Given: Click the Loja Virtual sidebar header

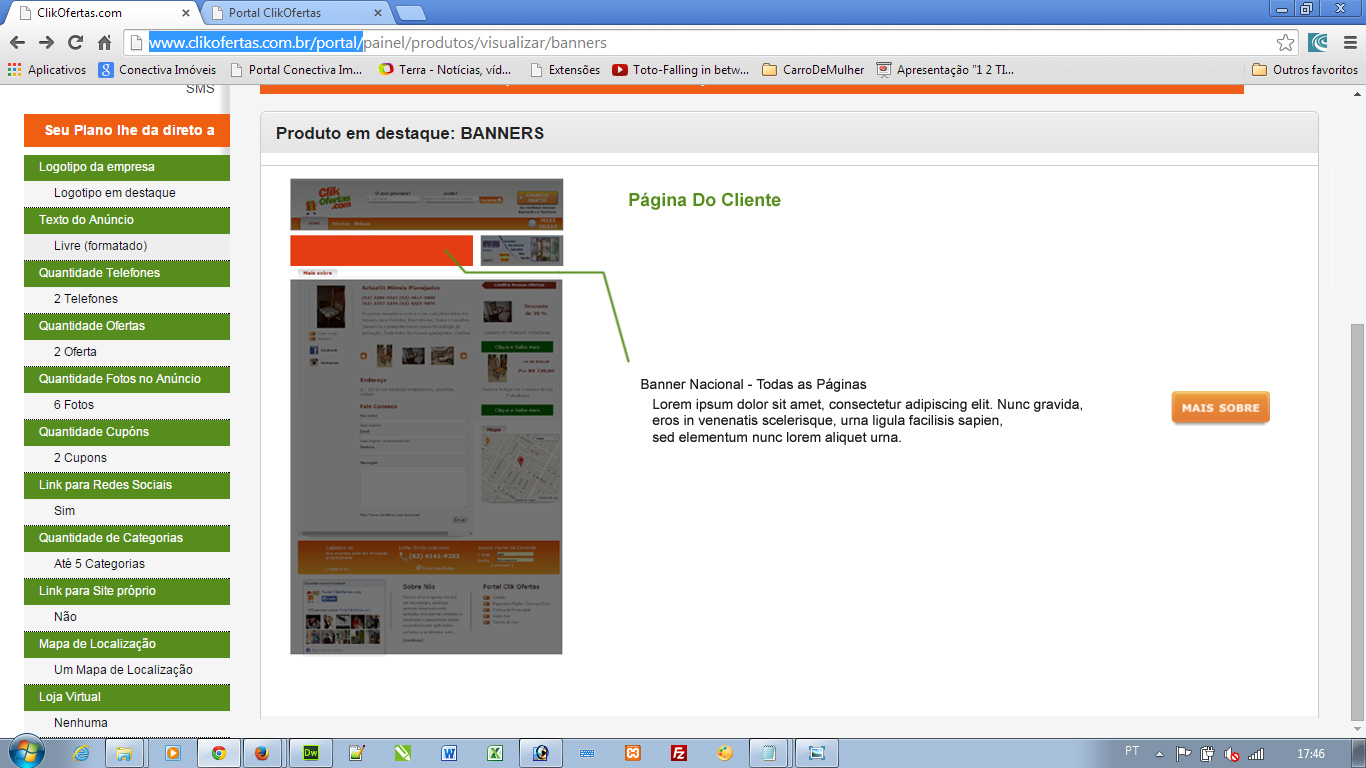Looking at the screenshot, I should pyautogui.click(x=127, y=697).
